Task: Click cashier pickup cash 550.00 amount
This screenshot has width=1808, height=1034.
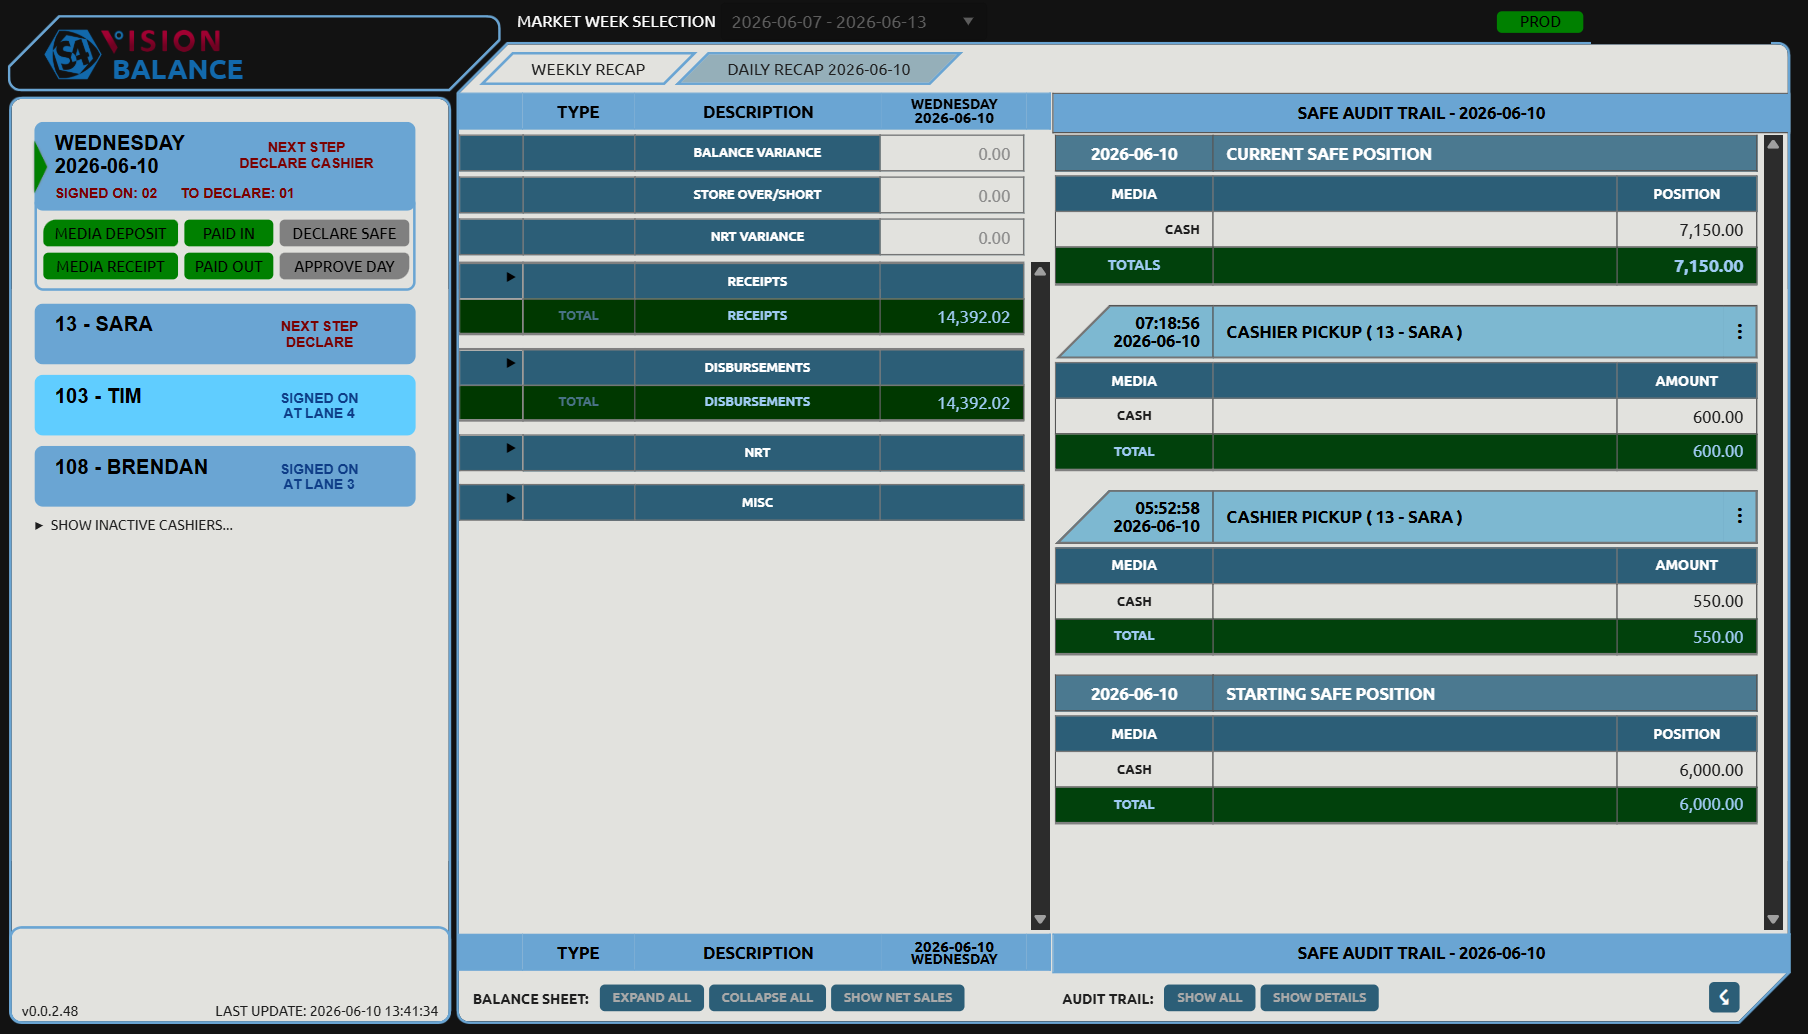Action: [1718, 601]
